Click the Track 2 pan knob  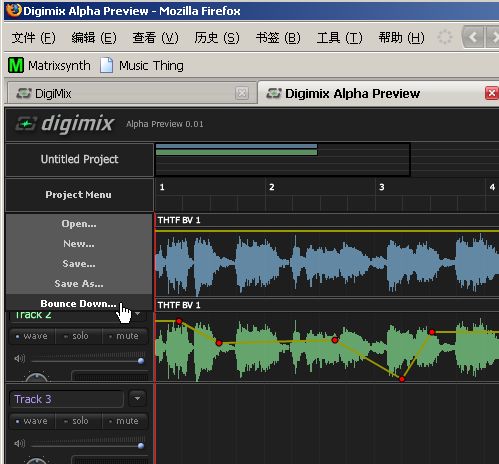click(37, 378)
